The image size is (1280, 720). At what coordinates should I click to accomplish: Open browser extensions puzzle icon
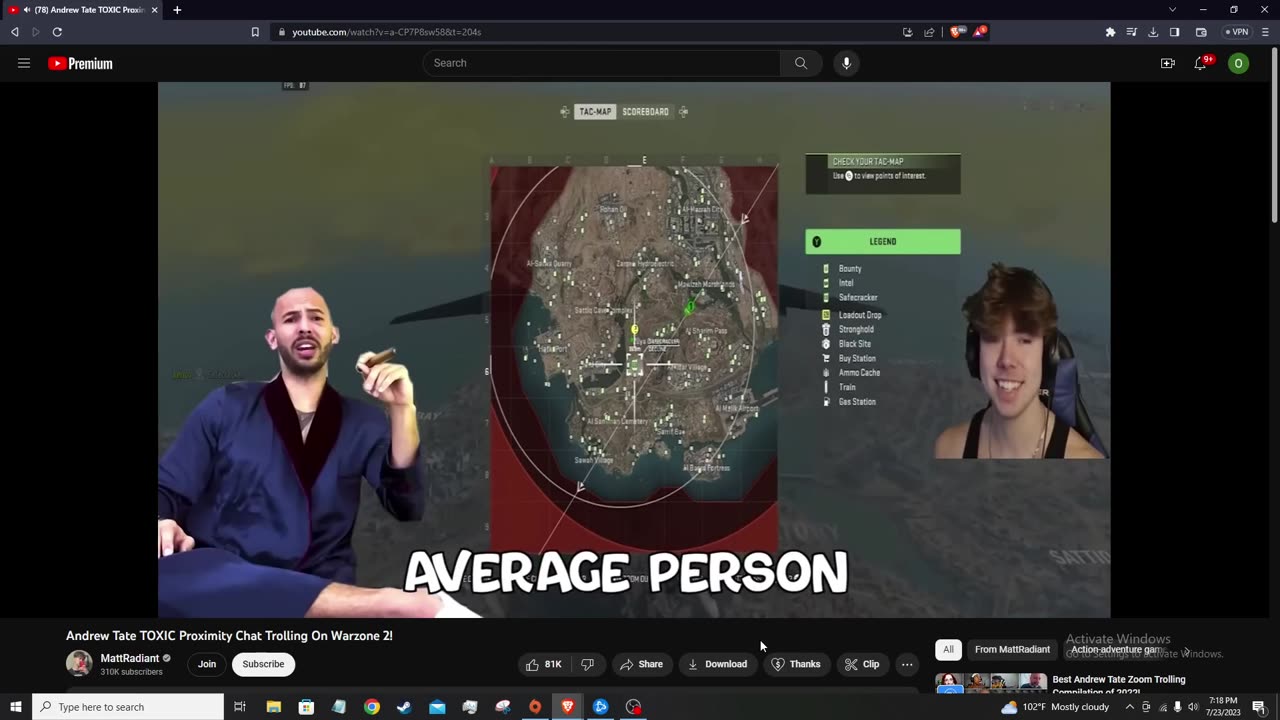[1110, 32]
